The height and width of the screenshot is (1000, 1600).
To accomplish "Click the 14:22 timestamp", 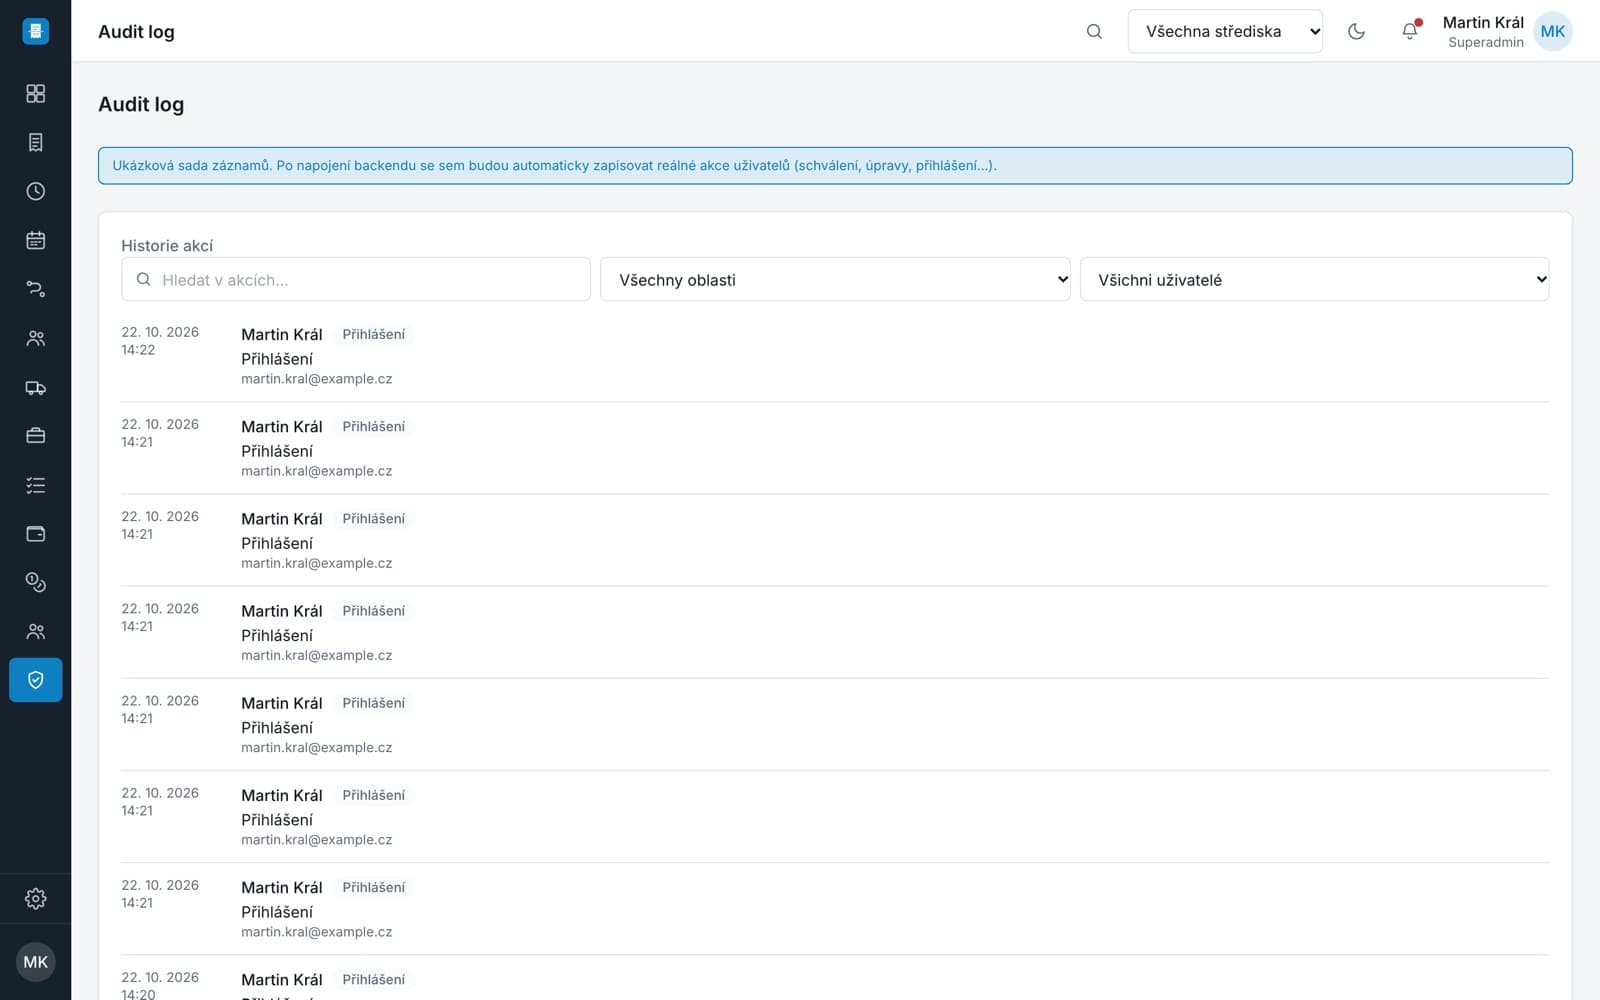I will [138, 350].
